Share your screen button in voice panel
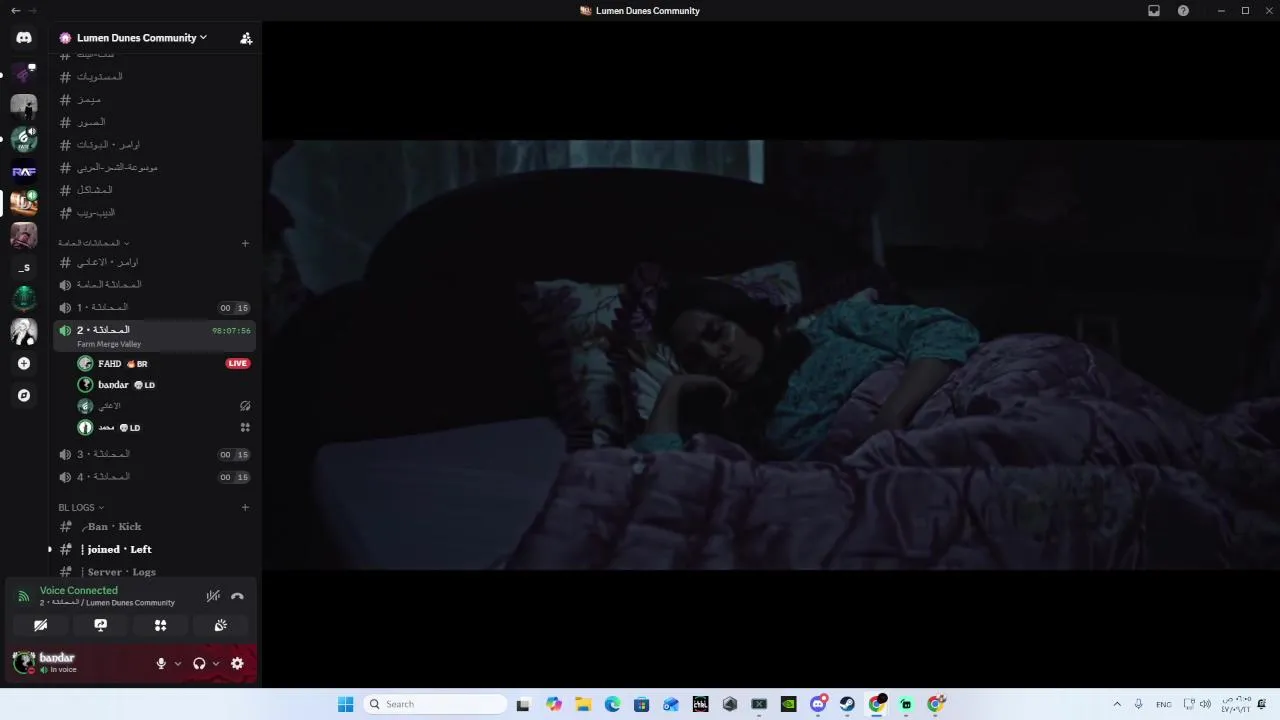The width and height of the screenshot is (1280, 720). [x=101, y=625]
